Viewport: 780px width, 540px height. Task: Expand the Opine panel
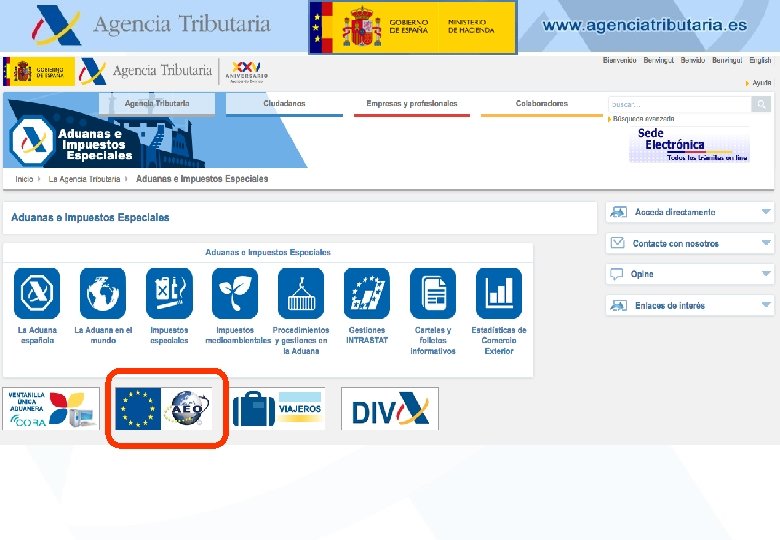690,274
